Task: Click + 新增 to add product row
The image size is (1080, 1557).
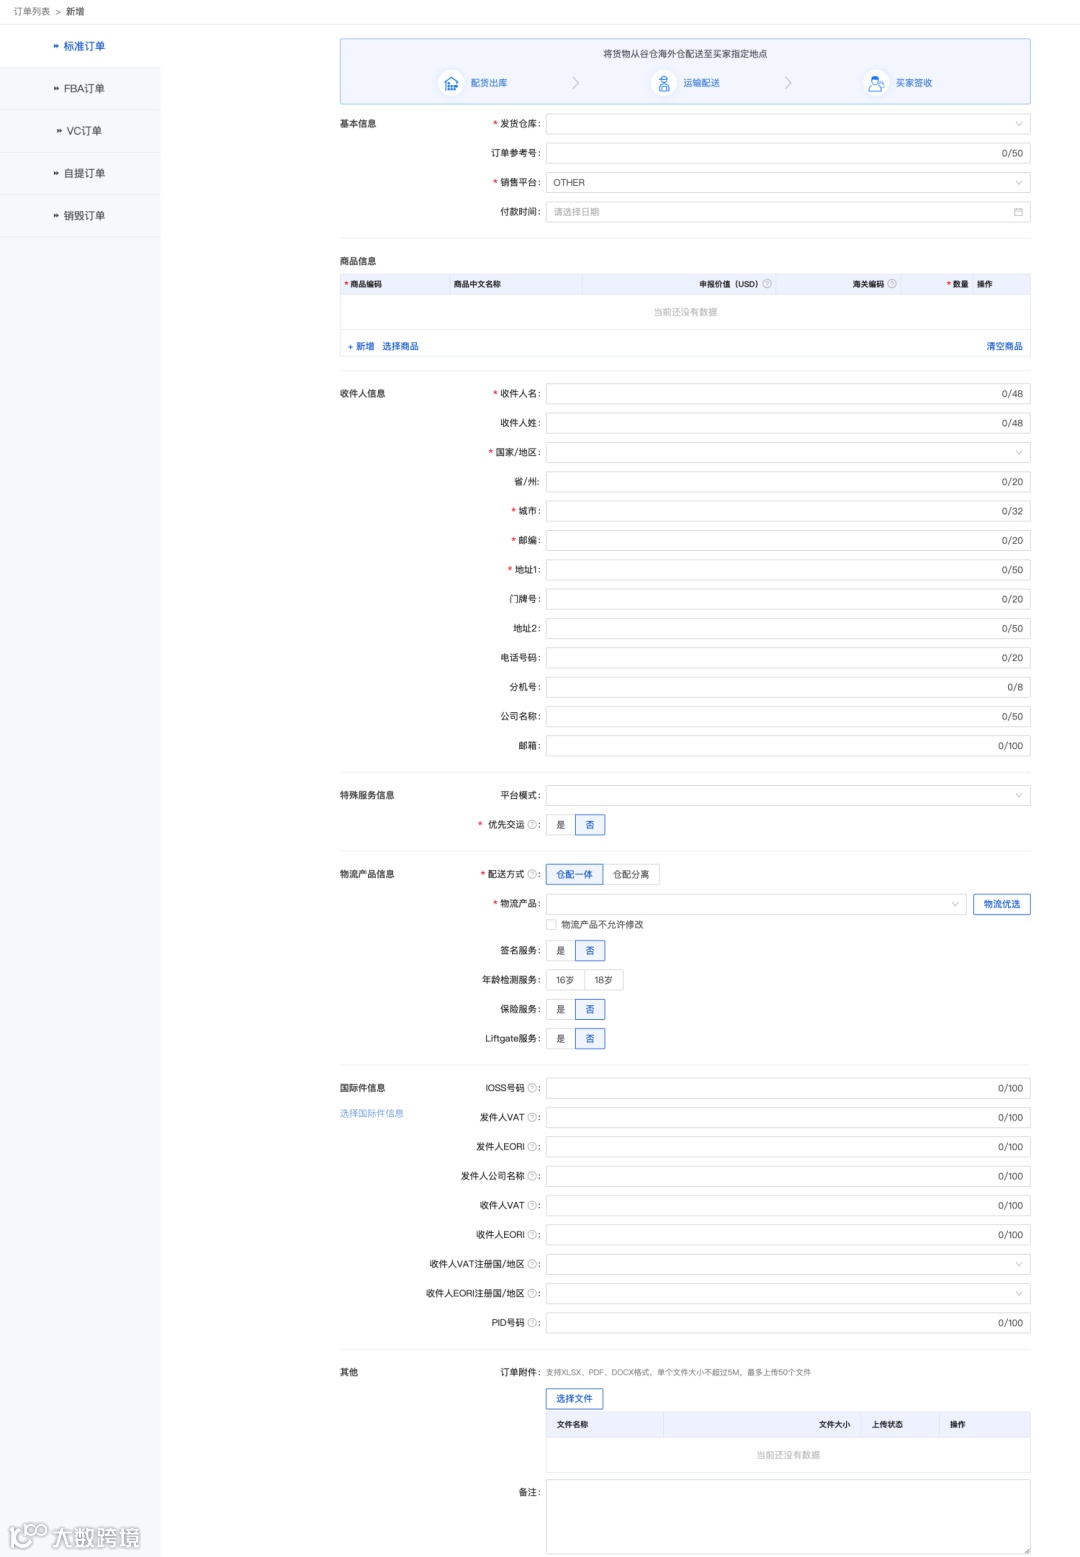Action: pos(361,347)
